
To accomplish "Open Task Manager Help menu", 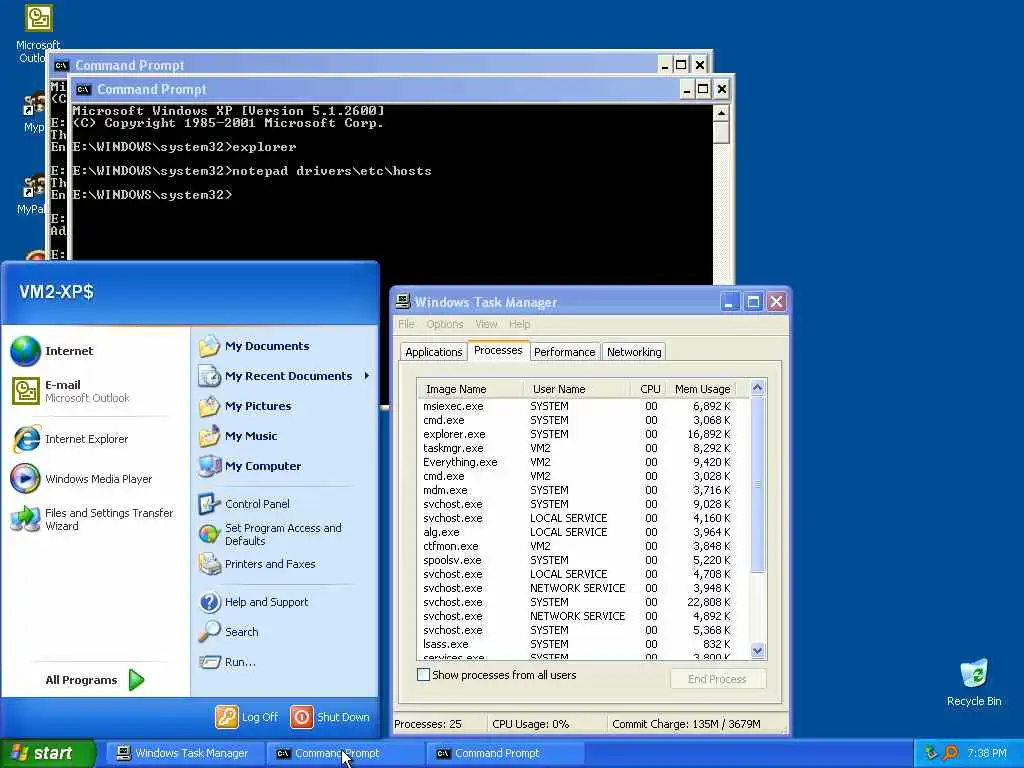I will point(520,324).
